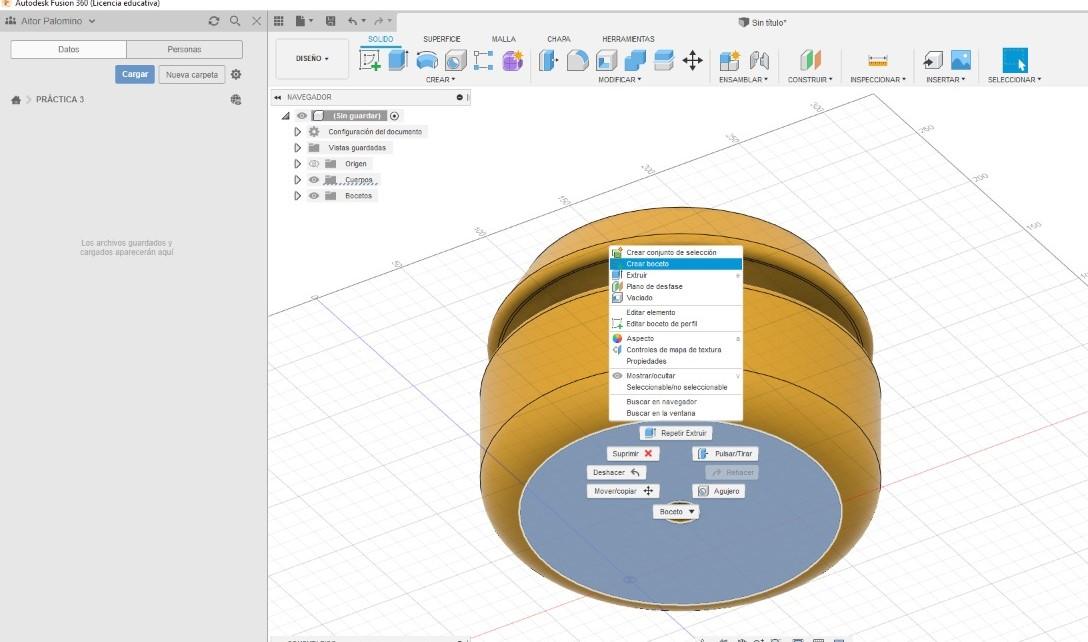This screenshot has height=642, width=1088.
Task: Toggle visibility eye of Cuerpos folder
Action: coord(314,180)
